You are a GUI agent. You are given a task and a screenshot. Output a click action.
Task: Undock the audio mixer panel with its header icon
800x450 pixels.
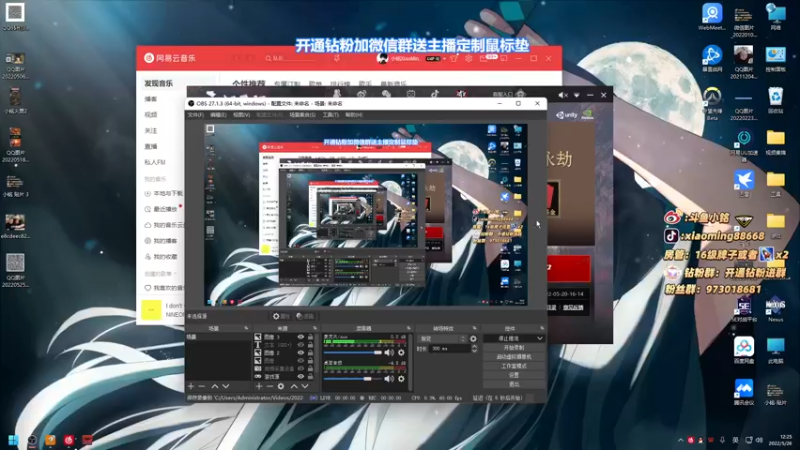[408, 328]
